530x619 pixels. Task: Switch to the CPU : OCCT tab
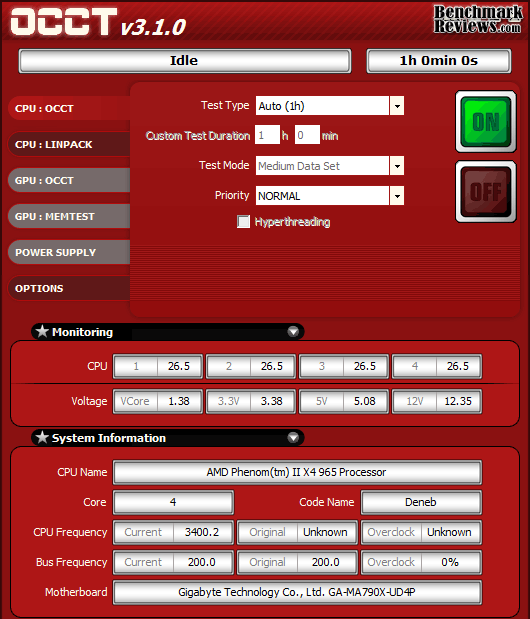69,108
